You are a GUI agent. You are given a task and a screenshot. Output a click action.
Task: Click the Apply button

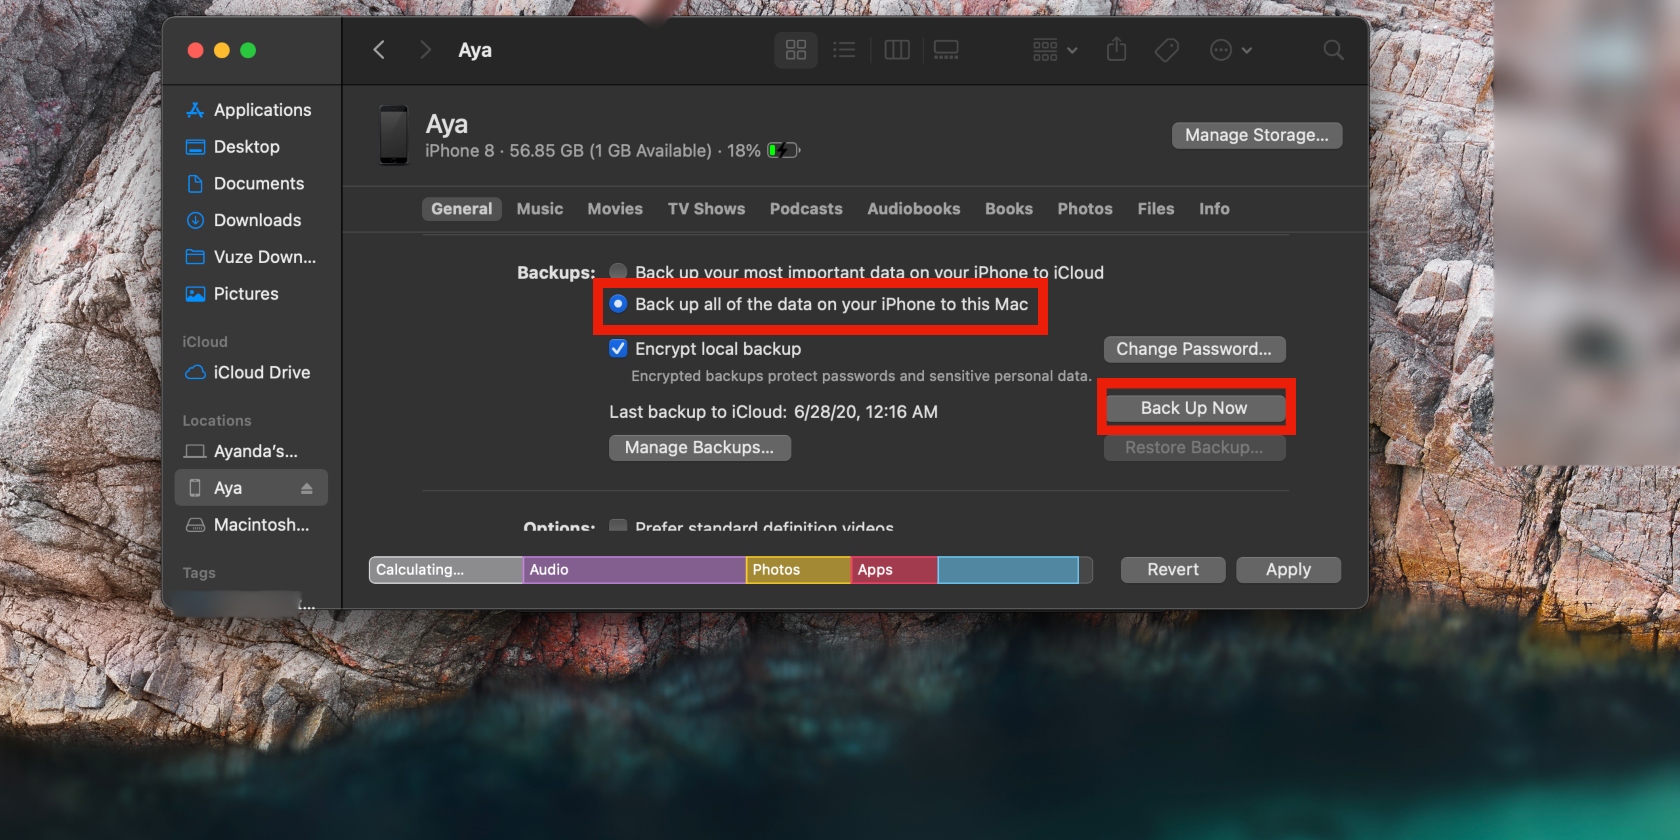(x=1288, y=570)
